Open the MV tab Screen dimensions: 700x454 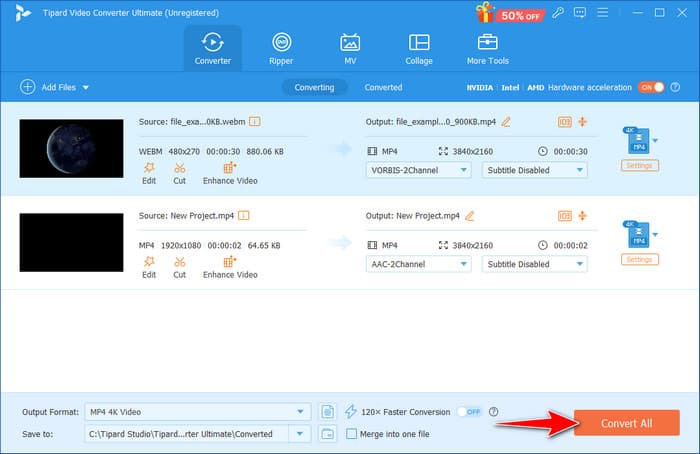350,49
